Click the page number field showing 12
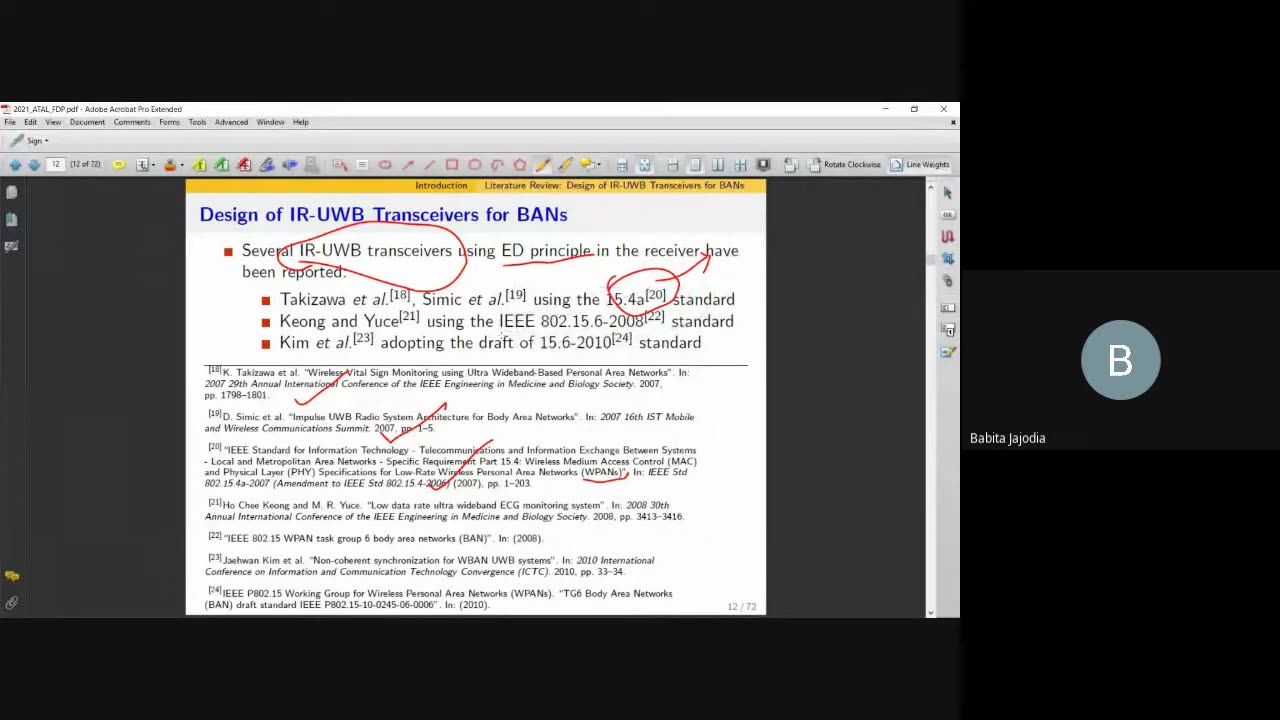The width and height of the screenshot is (1280, 720). point(56,165)
